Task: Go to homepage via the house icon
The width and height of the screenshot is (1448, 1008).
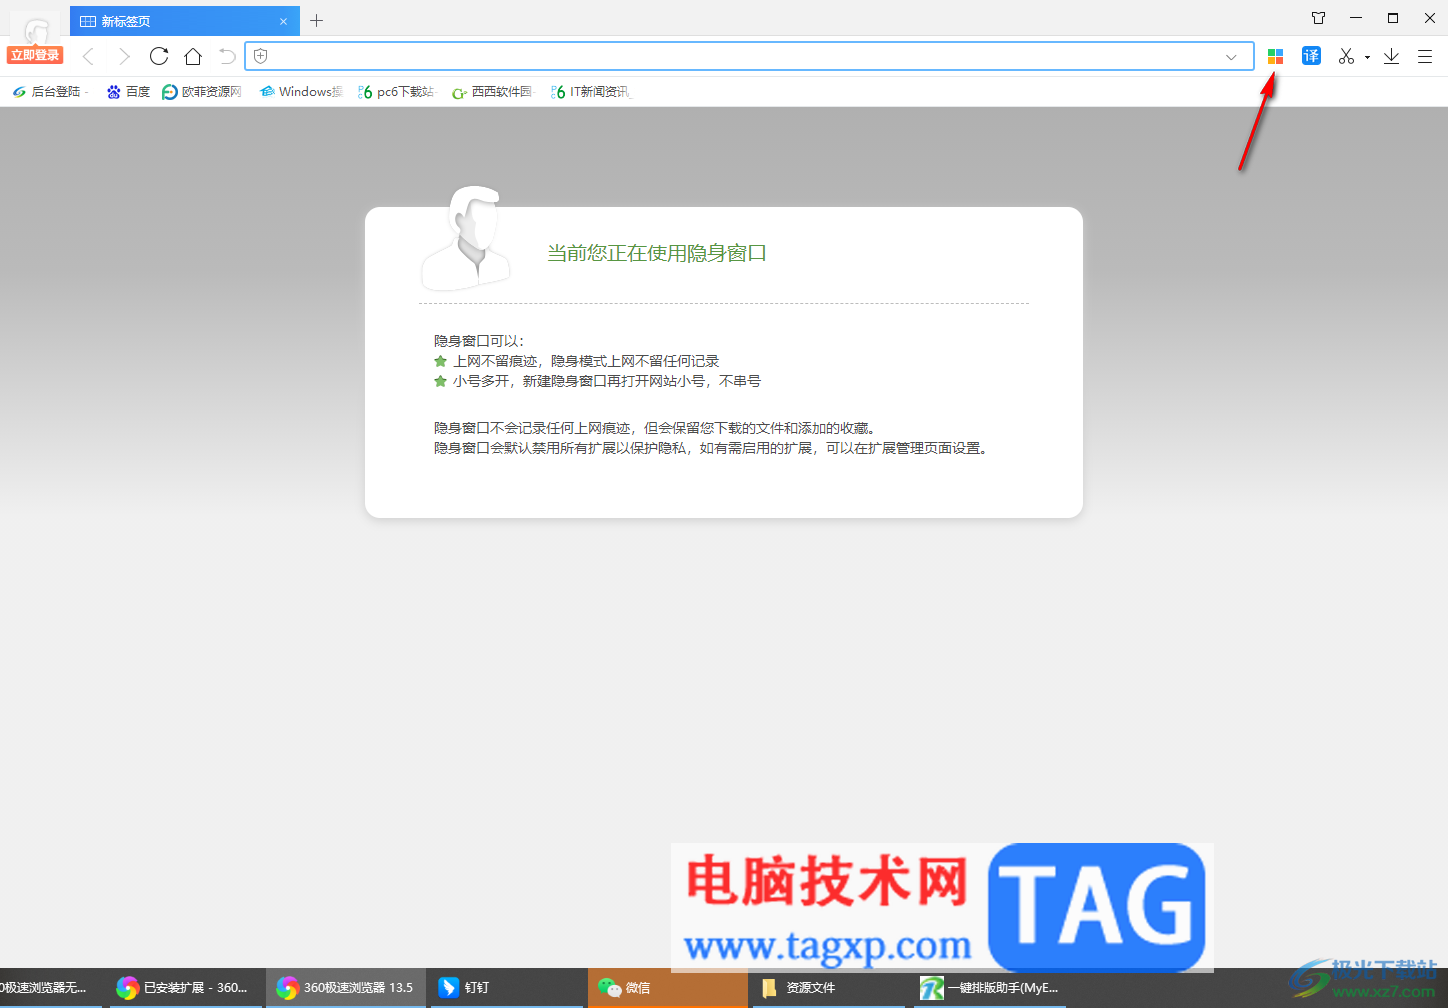Action: pos(193,56)
